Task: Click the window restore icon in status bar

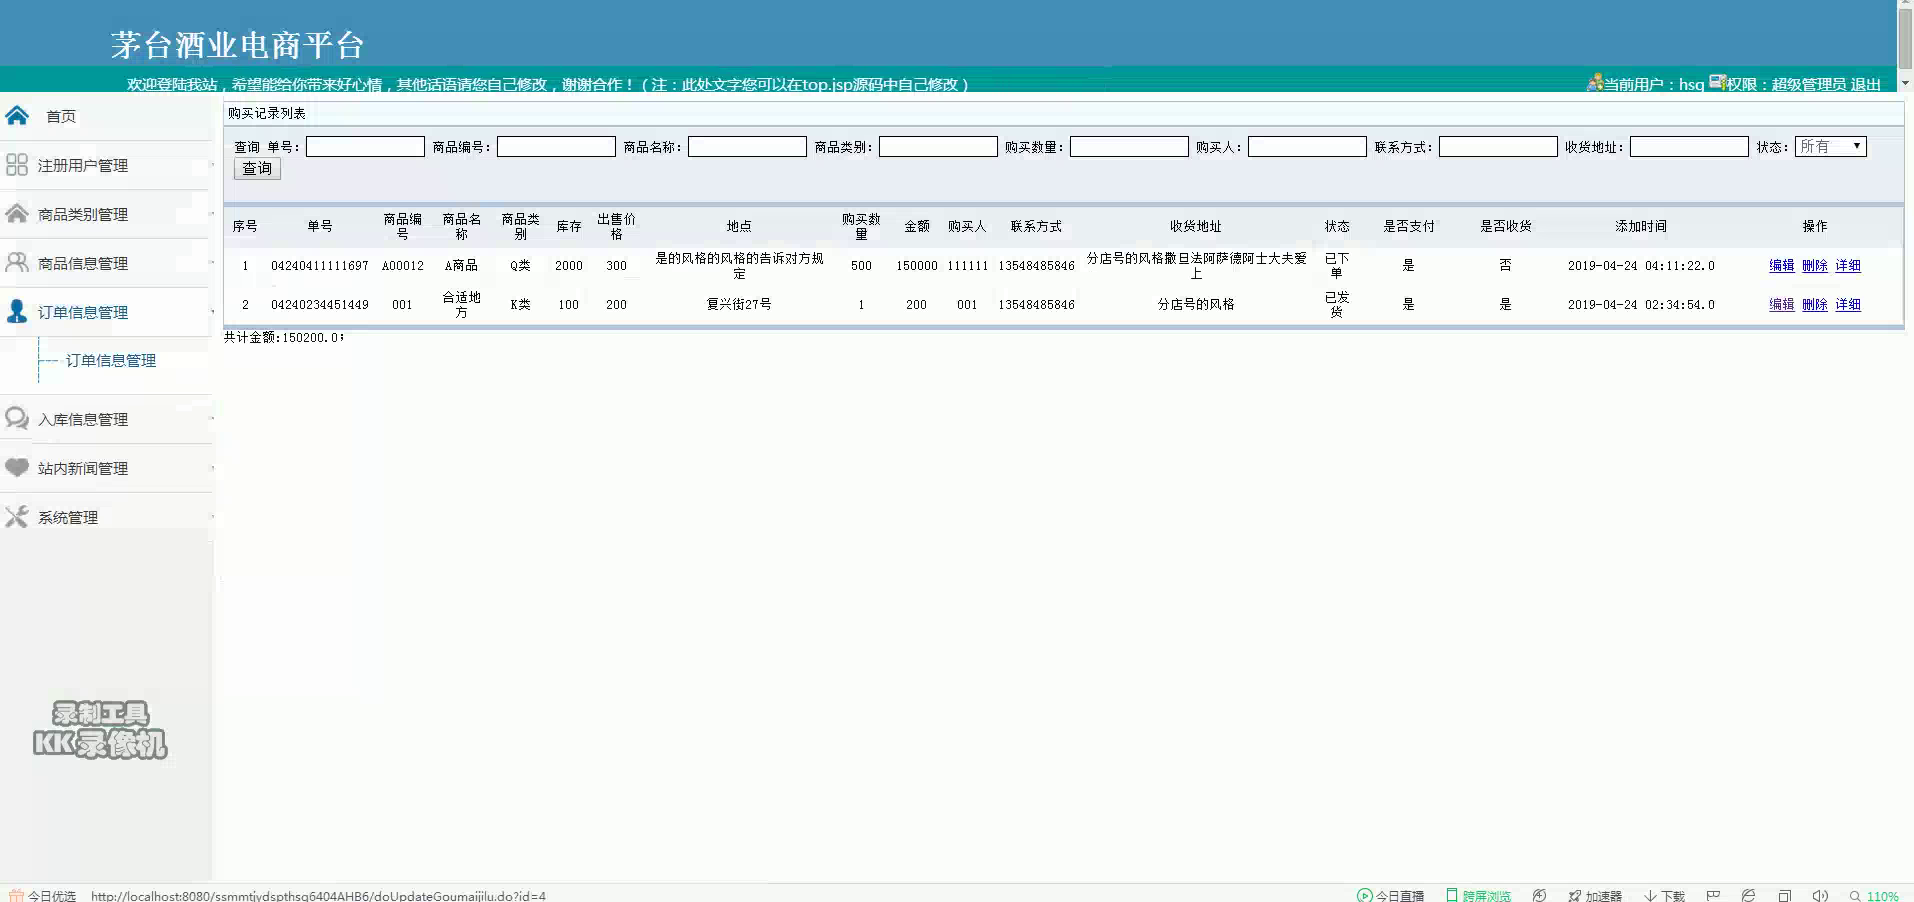Action: [x=1784, y=895]
